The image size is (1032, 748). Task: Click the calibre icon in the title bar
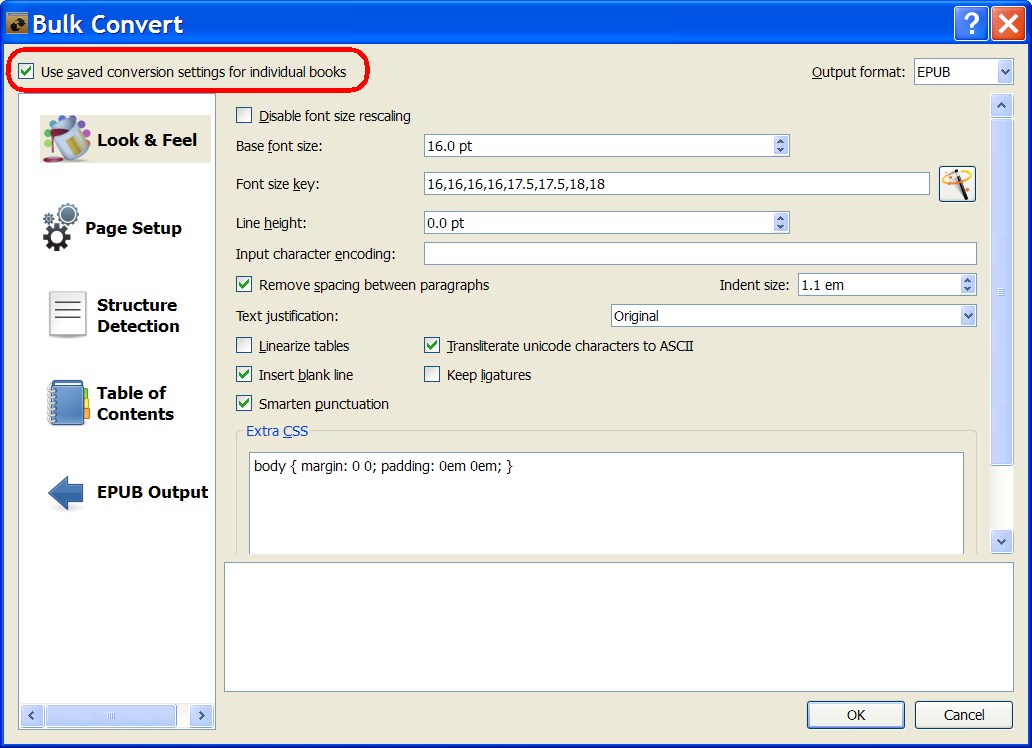16,24
